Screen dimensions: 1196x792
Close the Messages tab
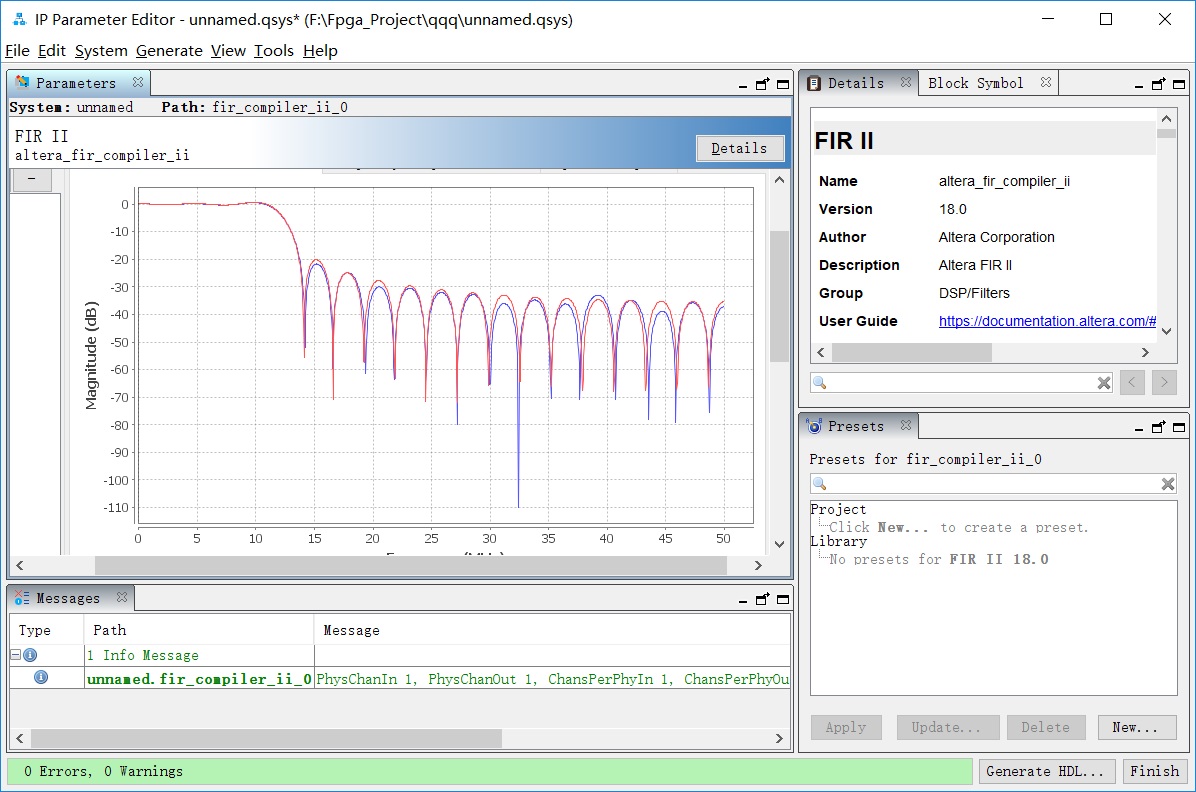(x=121, y=597)
